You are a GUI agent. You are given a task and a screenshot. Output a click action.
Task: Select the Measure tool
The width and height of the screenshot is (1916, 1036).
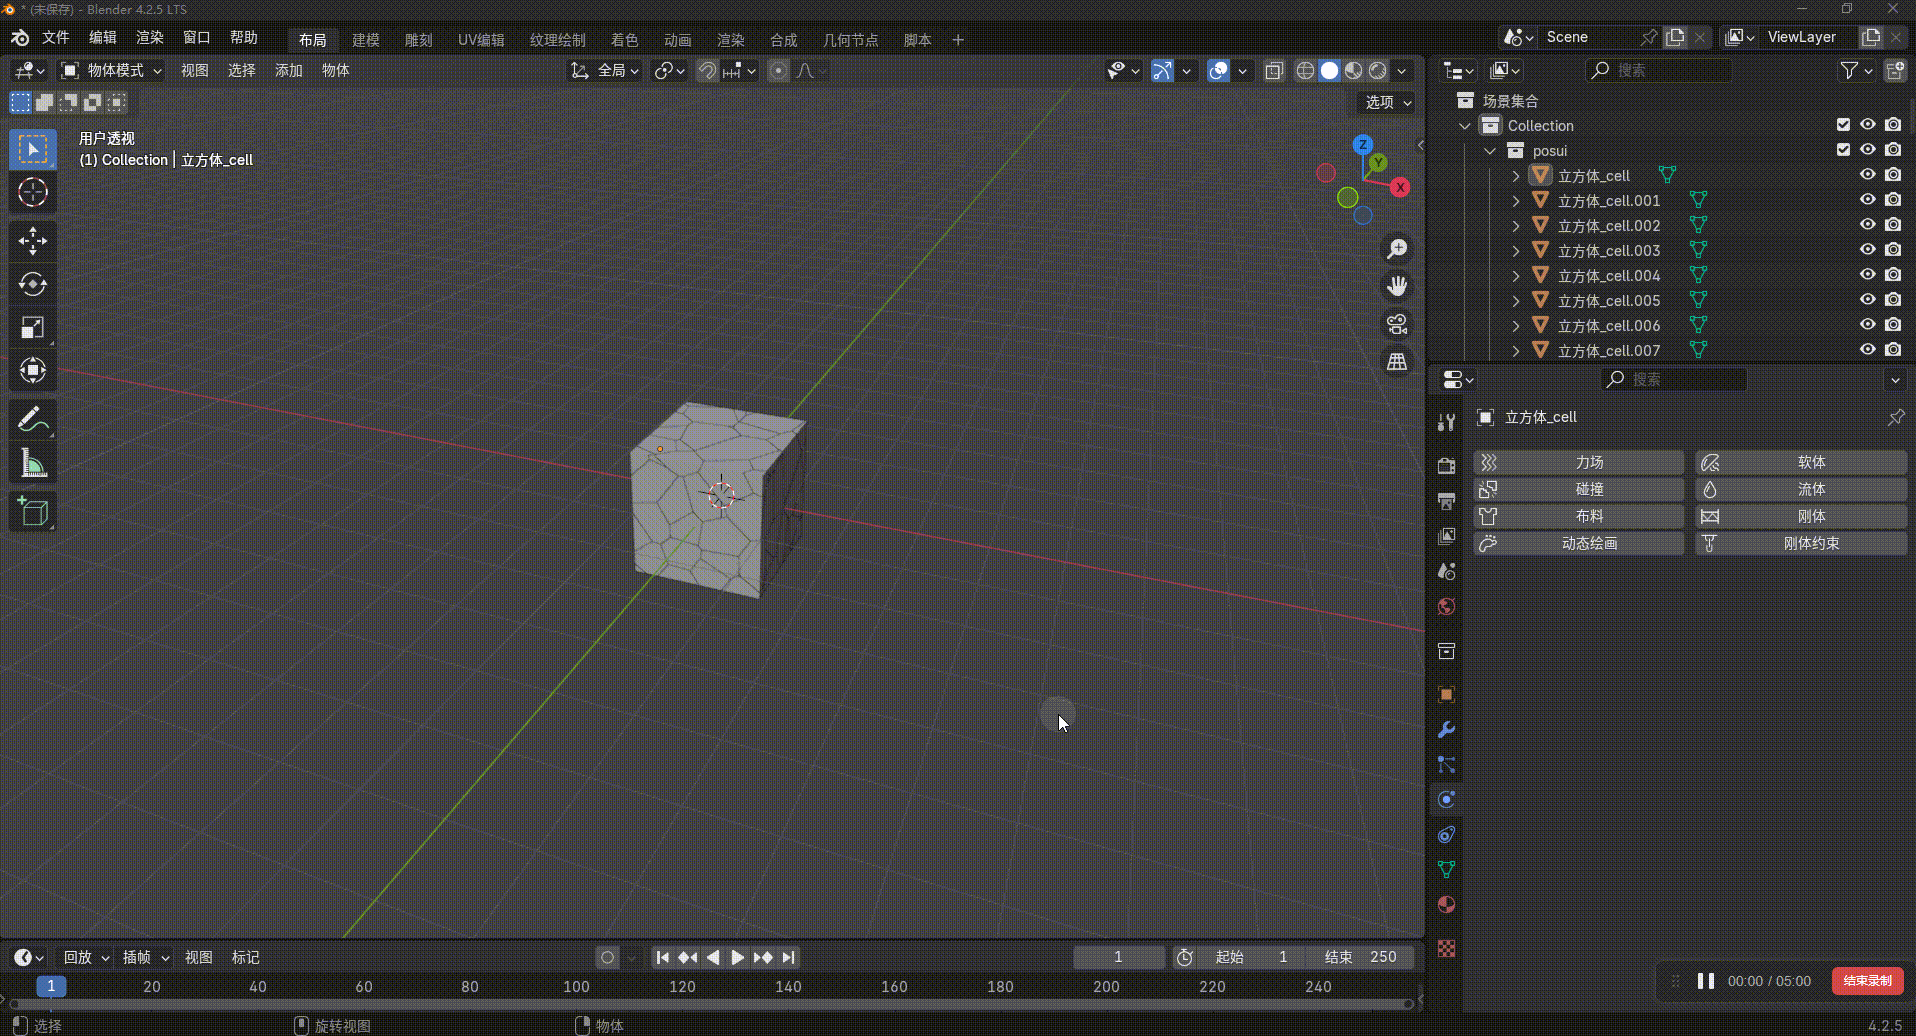32,464
